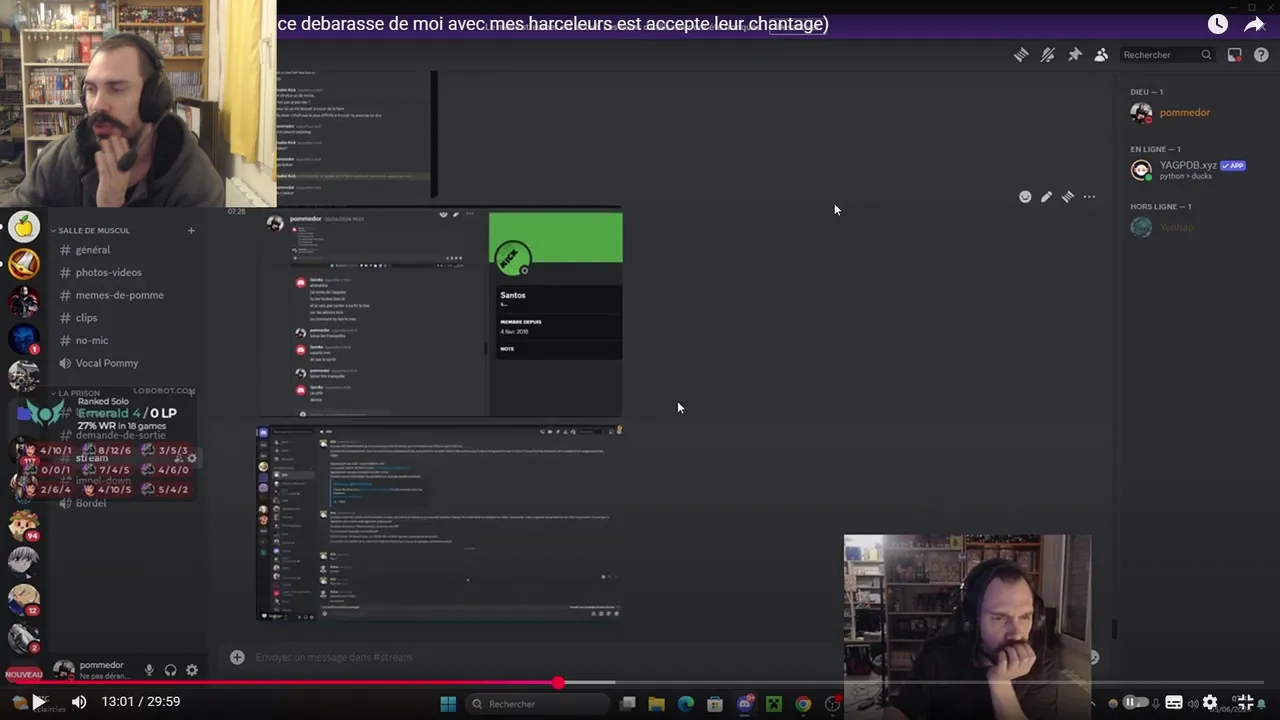Viewport: 1280px width, 720px height.
Task: Click YouTube share arrow icon
Action: [1254, 24]
